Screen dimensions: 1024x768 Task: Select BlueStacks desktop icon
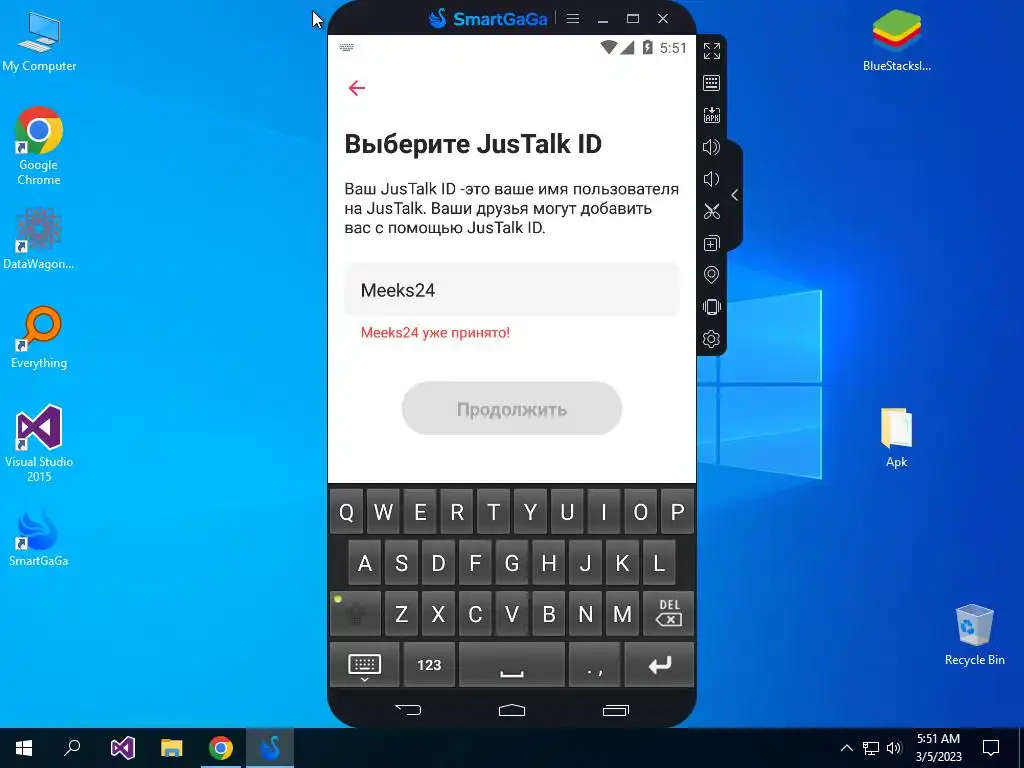click(x=897, y=40)
